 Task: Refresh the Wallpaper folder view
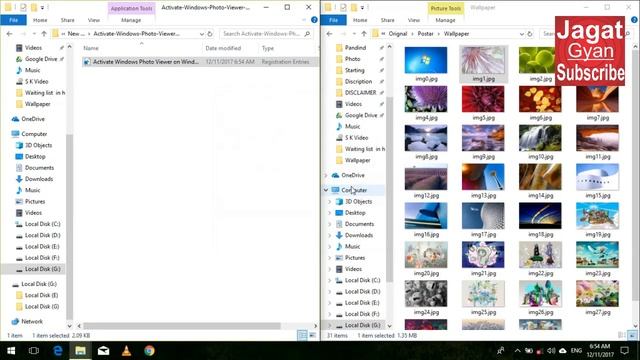click(530, 34)
